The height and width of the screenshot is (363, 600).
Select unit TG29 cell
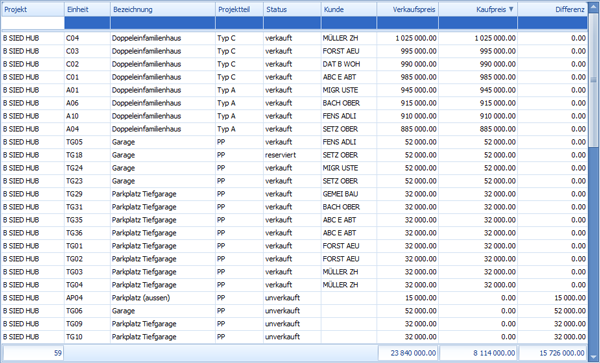(87, 194)
